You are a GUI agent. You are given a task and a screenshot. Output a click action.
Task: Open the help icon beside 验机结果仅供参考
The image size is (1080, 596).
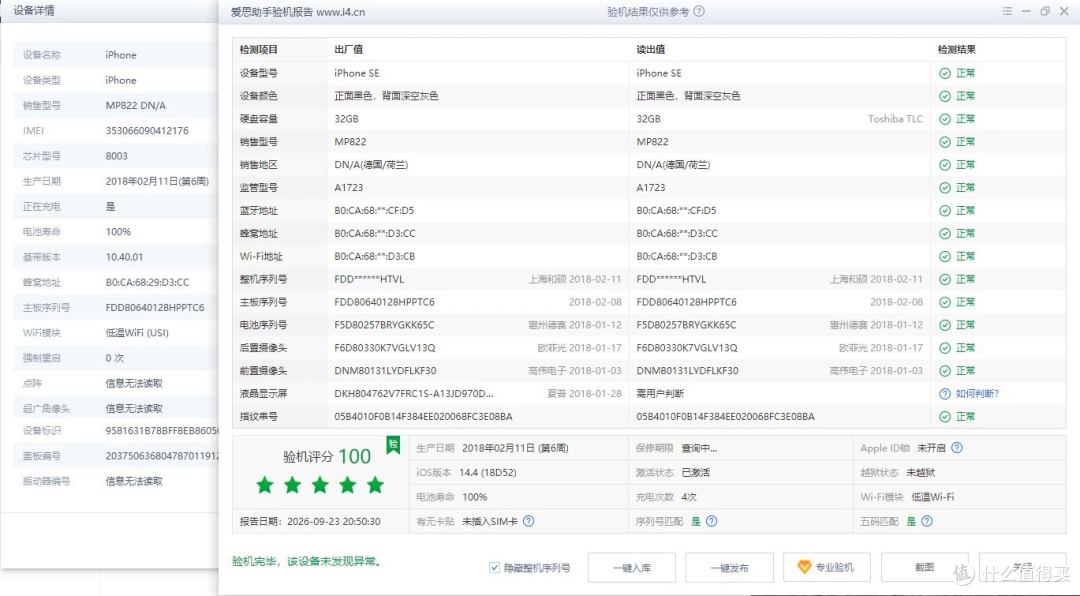pyautogui.click(x=699, y=12)
